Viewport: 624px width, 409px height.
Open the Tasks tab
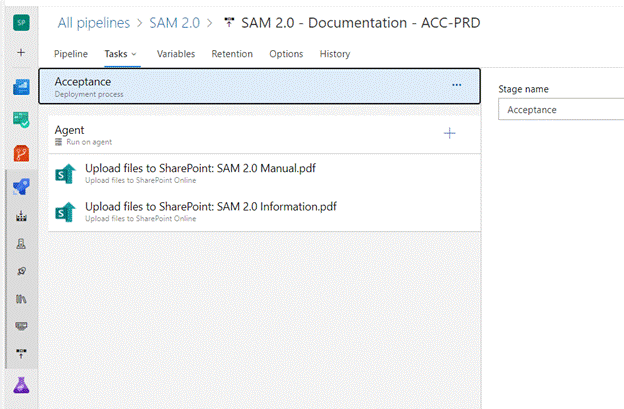116,54
